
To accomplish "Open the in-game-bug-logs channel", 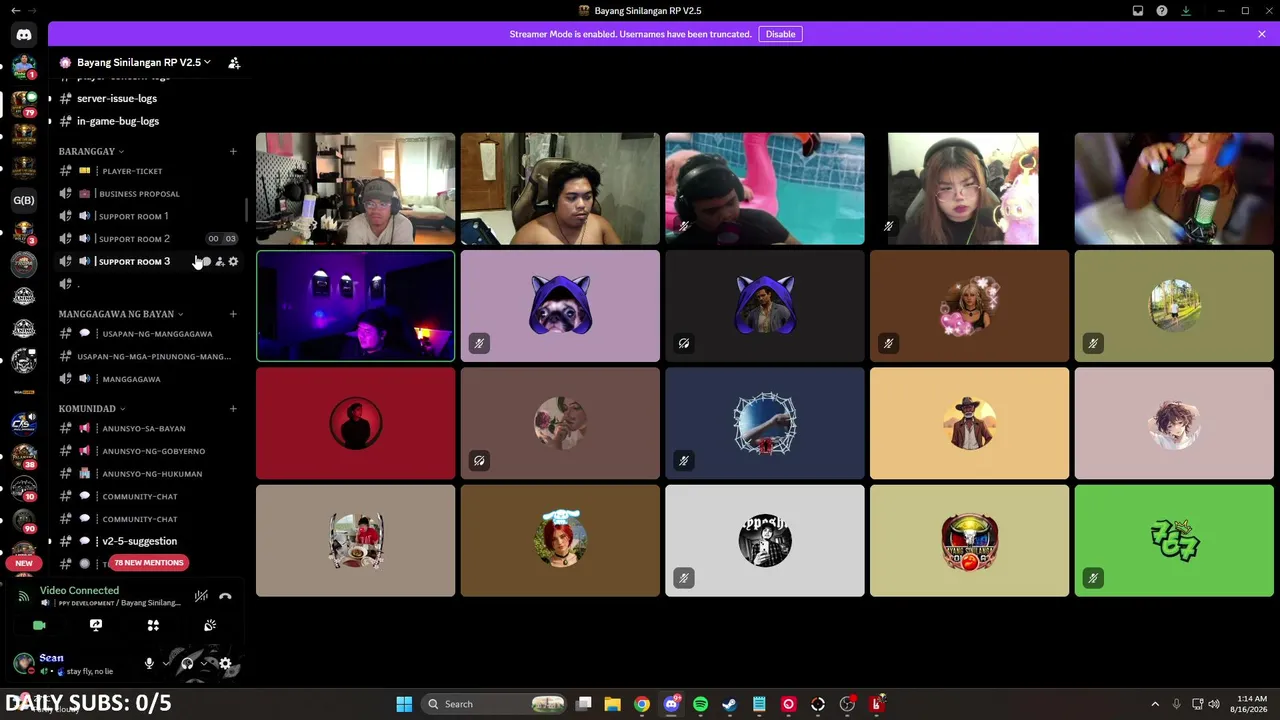I will tap(148, 121).
